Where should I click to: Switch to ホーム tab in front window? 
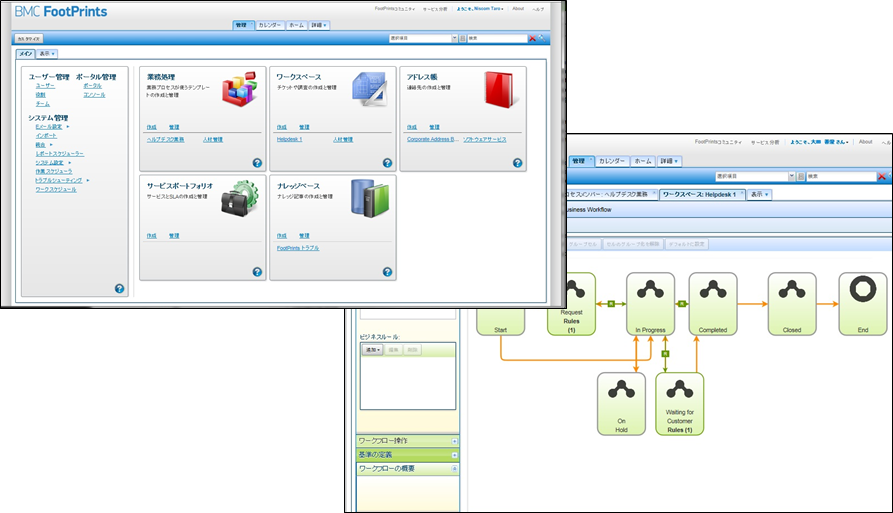click(x=296, y=25)
